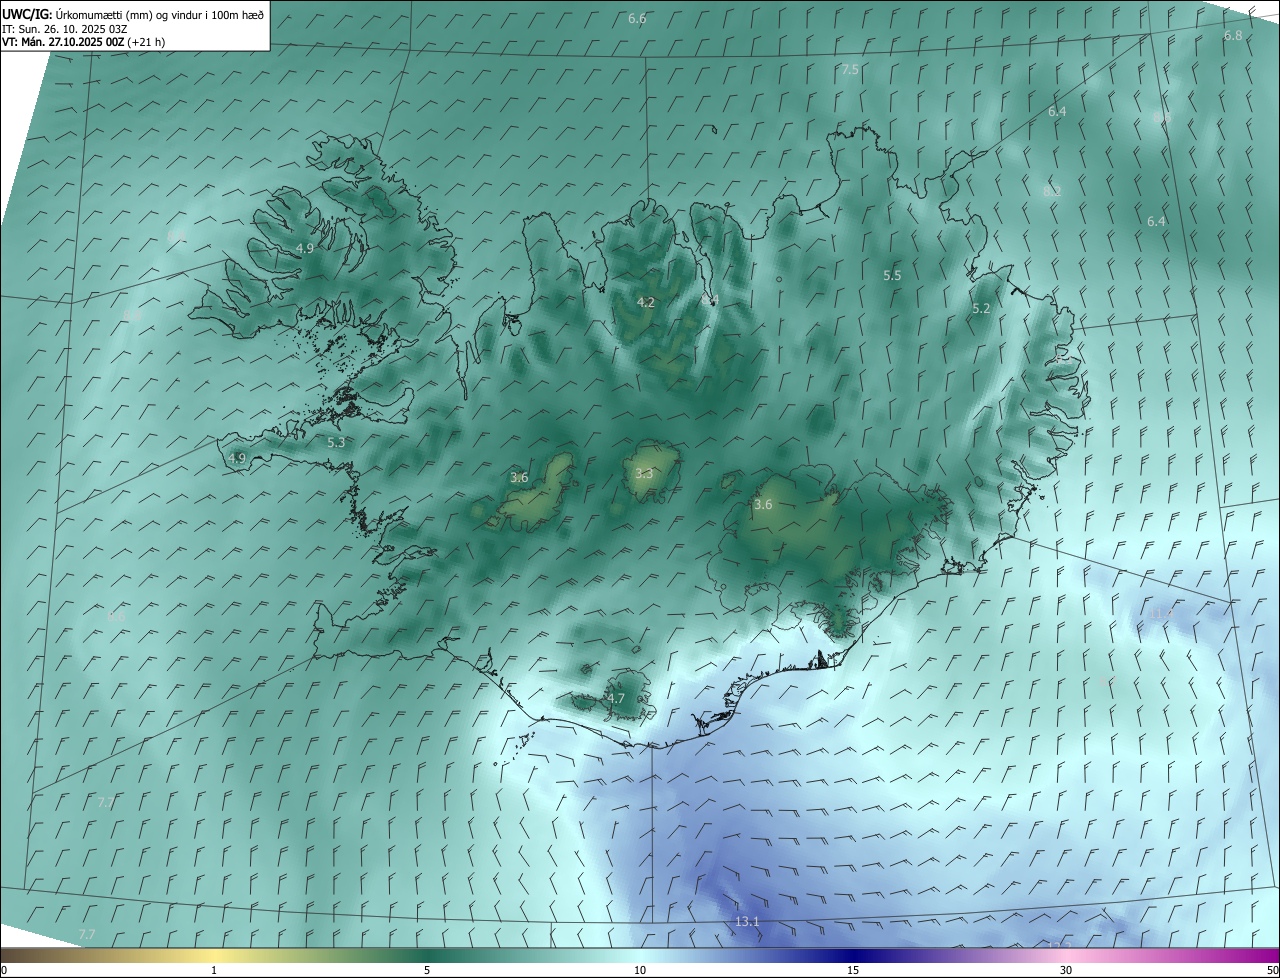The height and width of the screenshot is (978, 1280).
Task: Click the 5.3 value label
Action: pyautogui.click(x=336, y=441)
